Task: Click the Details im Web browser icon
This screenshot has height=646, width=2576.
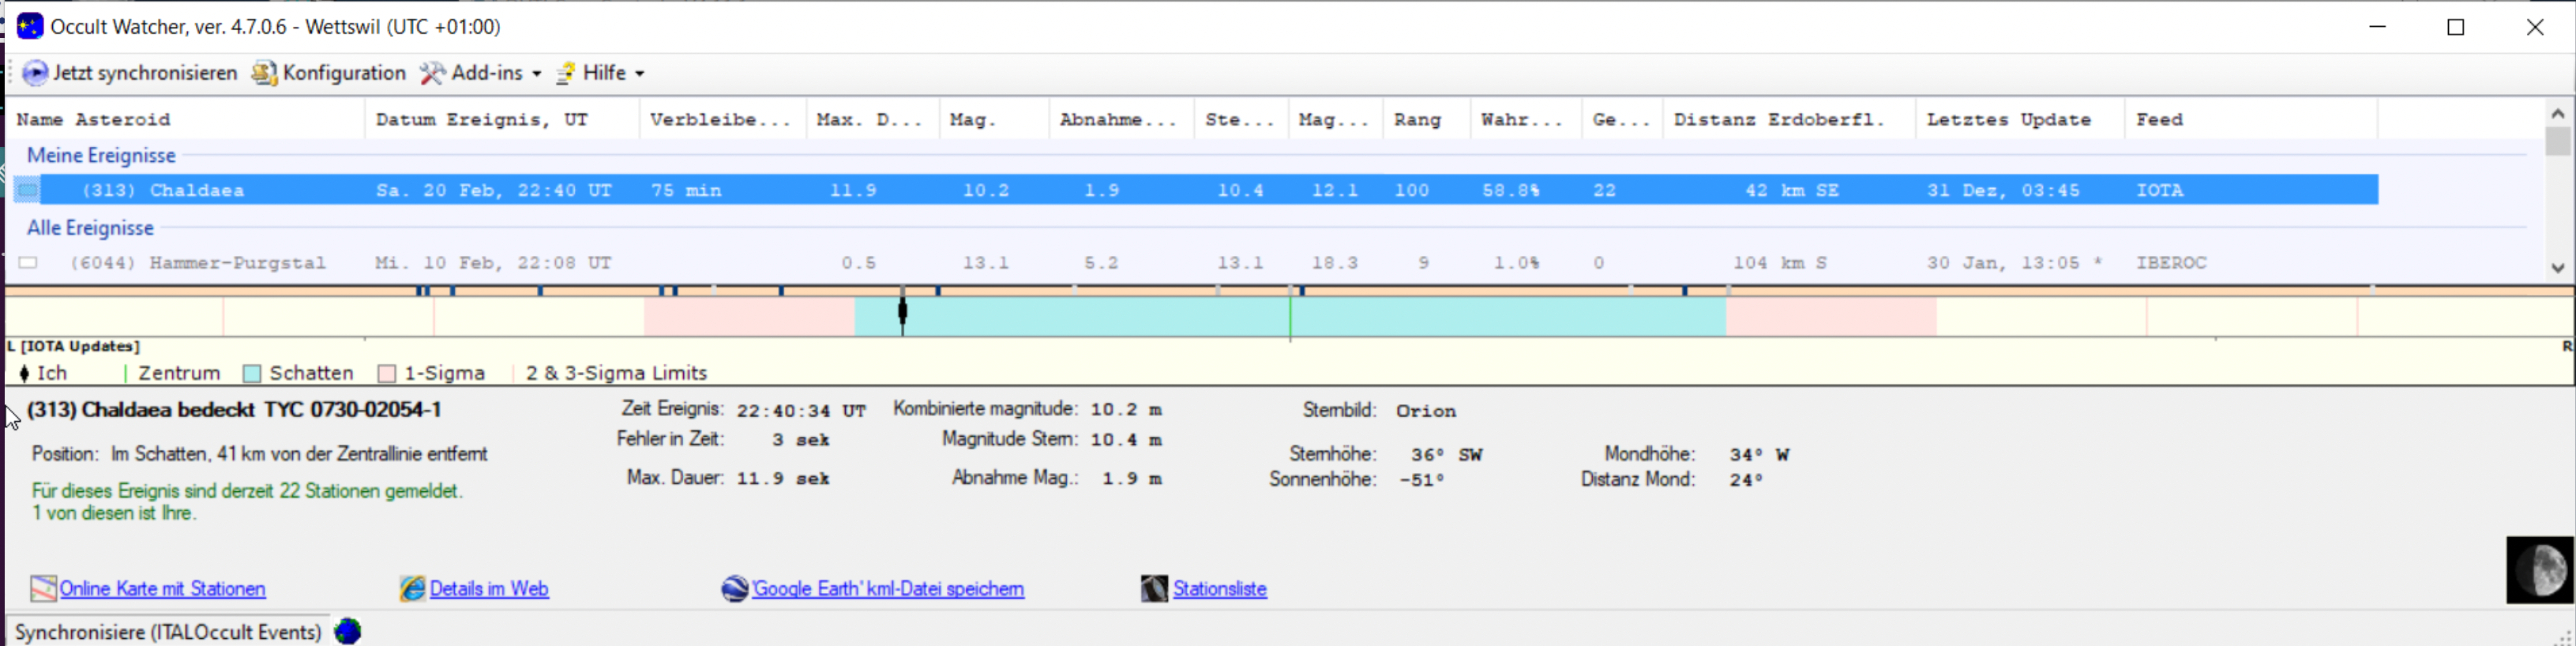Action: [412, 589]
